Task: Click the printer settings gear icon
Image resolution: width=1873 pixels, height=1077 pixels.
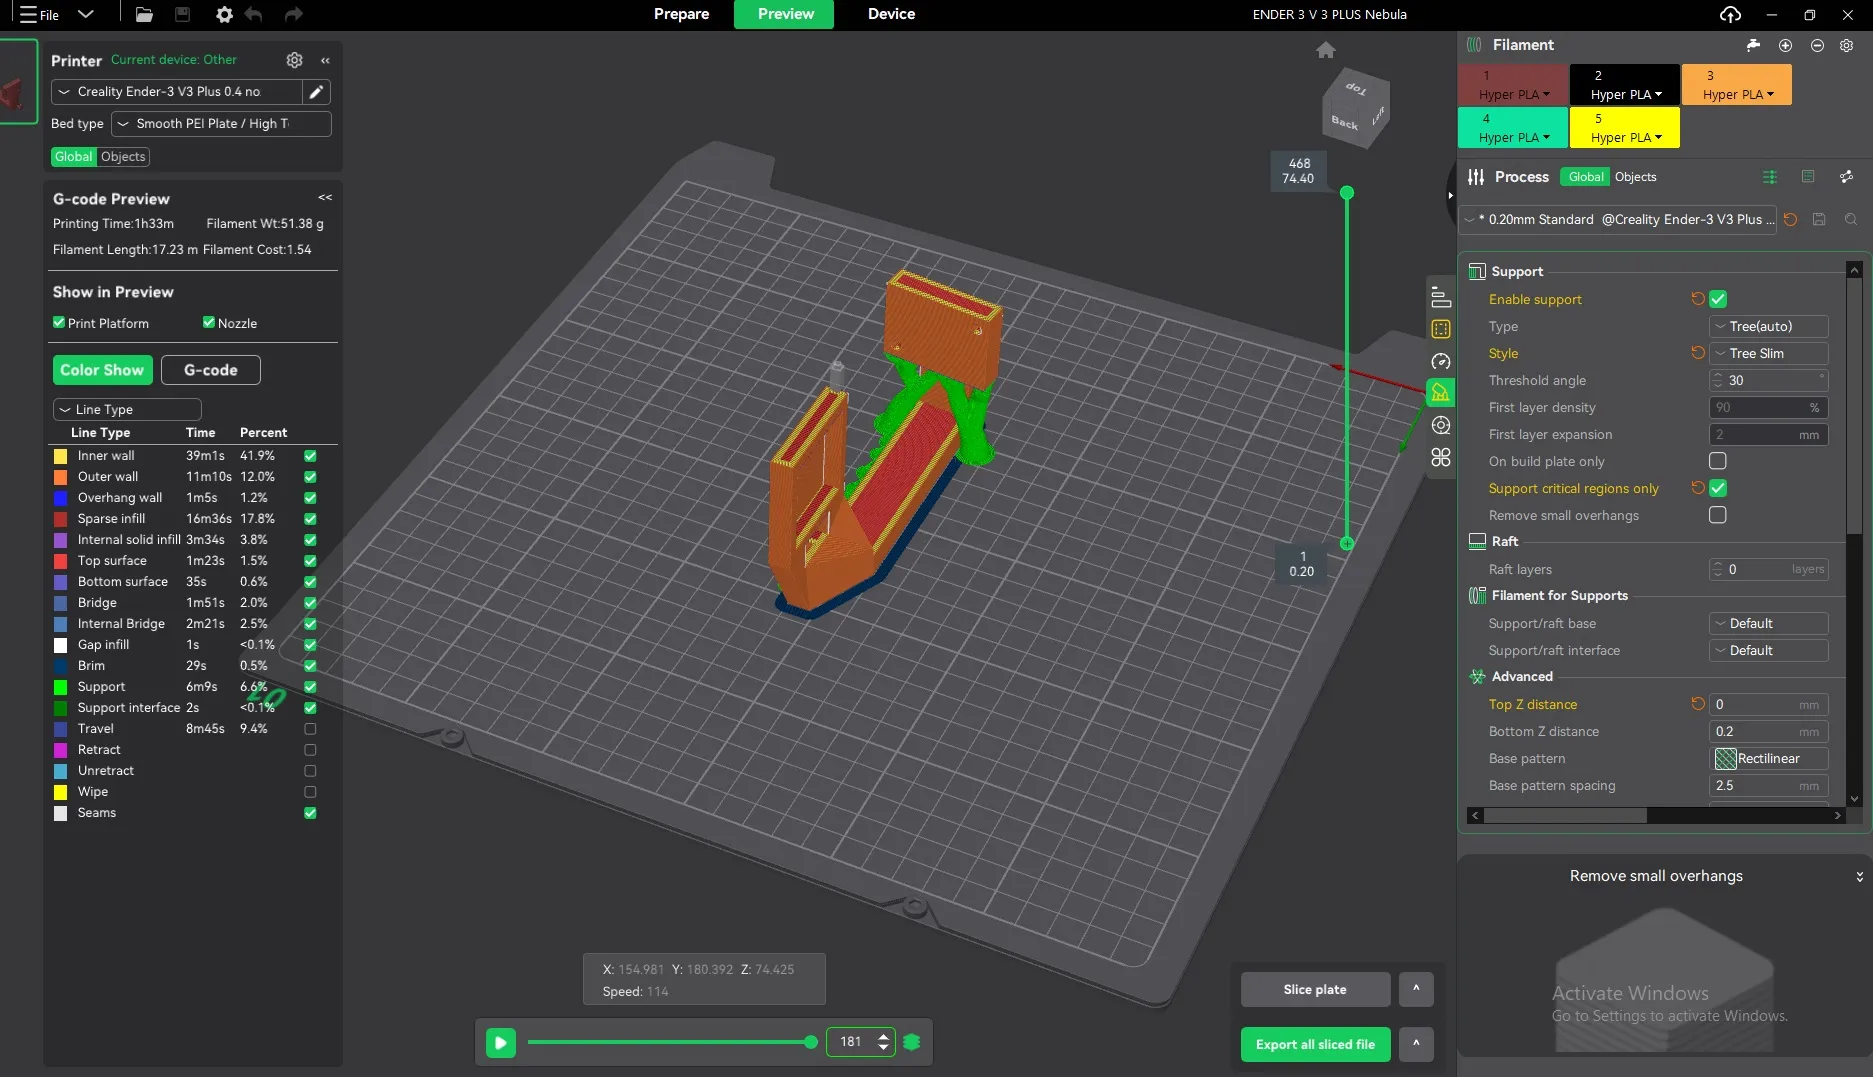Action: point(294,60)
